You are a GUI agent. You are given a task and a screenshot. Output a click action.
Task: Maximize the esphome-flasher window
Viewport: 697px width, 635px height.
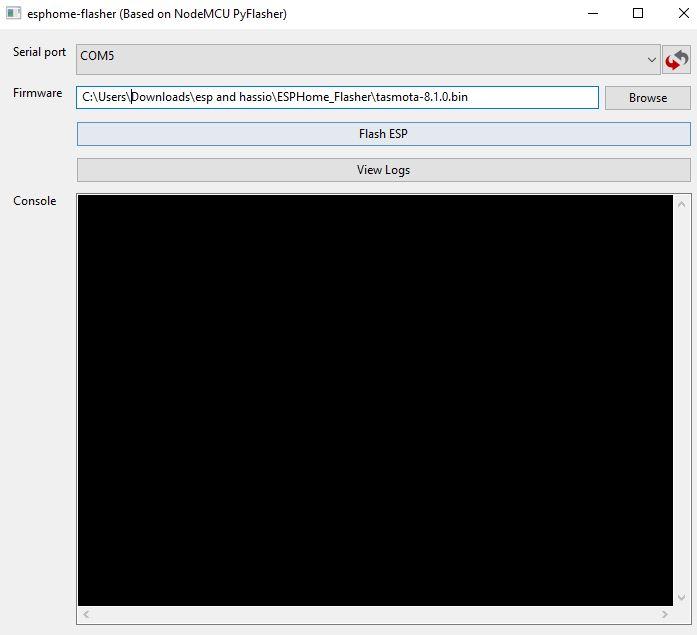click(638, 13)
